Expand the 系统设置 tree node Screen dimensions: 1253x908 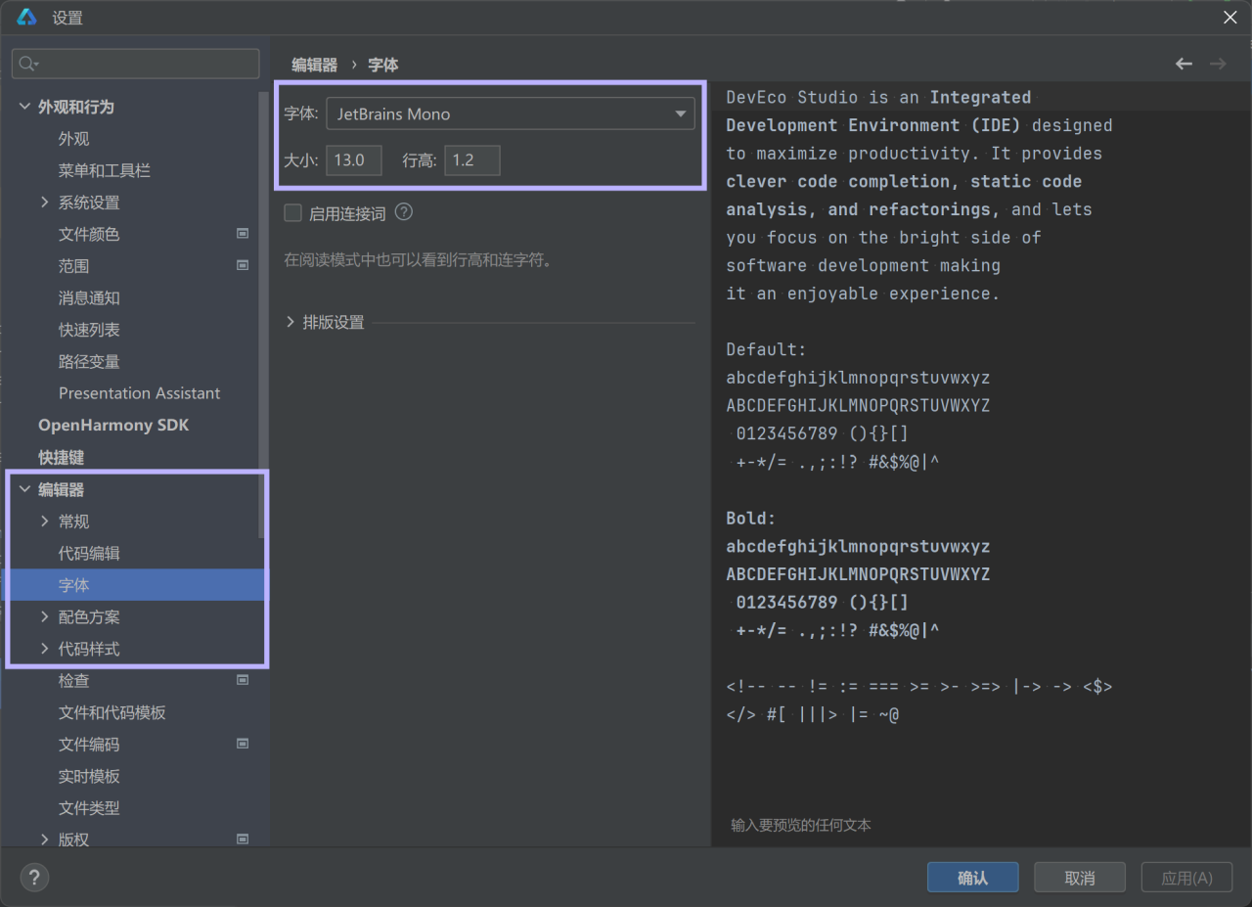[x=45, y=202]
